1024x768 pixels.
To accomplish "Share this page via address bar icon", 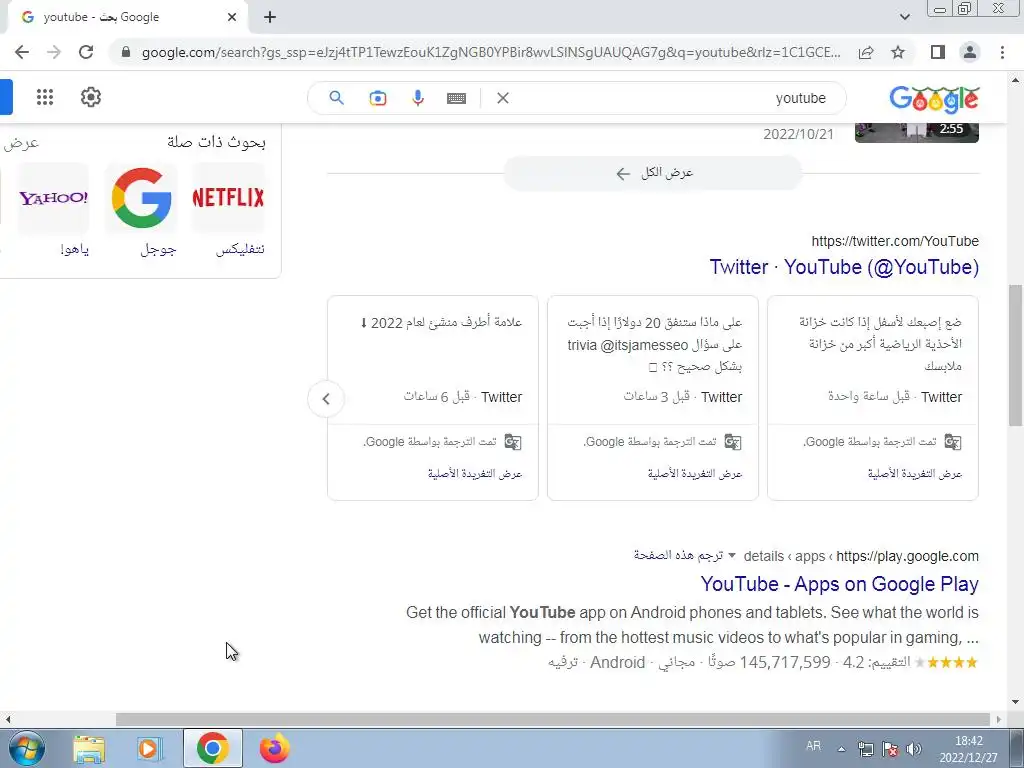I will point(866,52).
